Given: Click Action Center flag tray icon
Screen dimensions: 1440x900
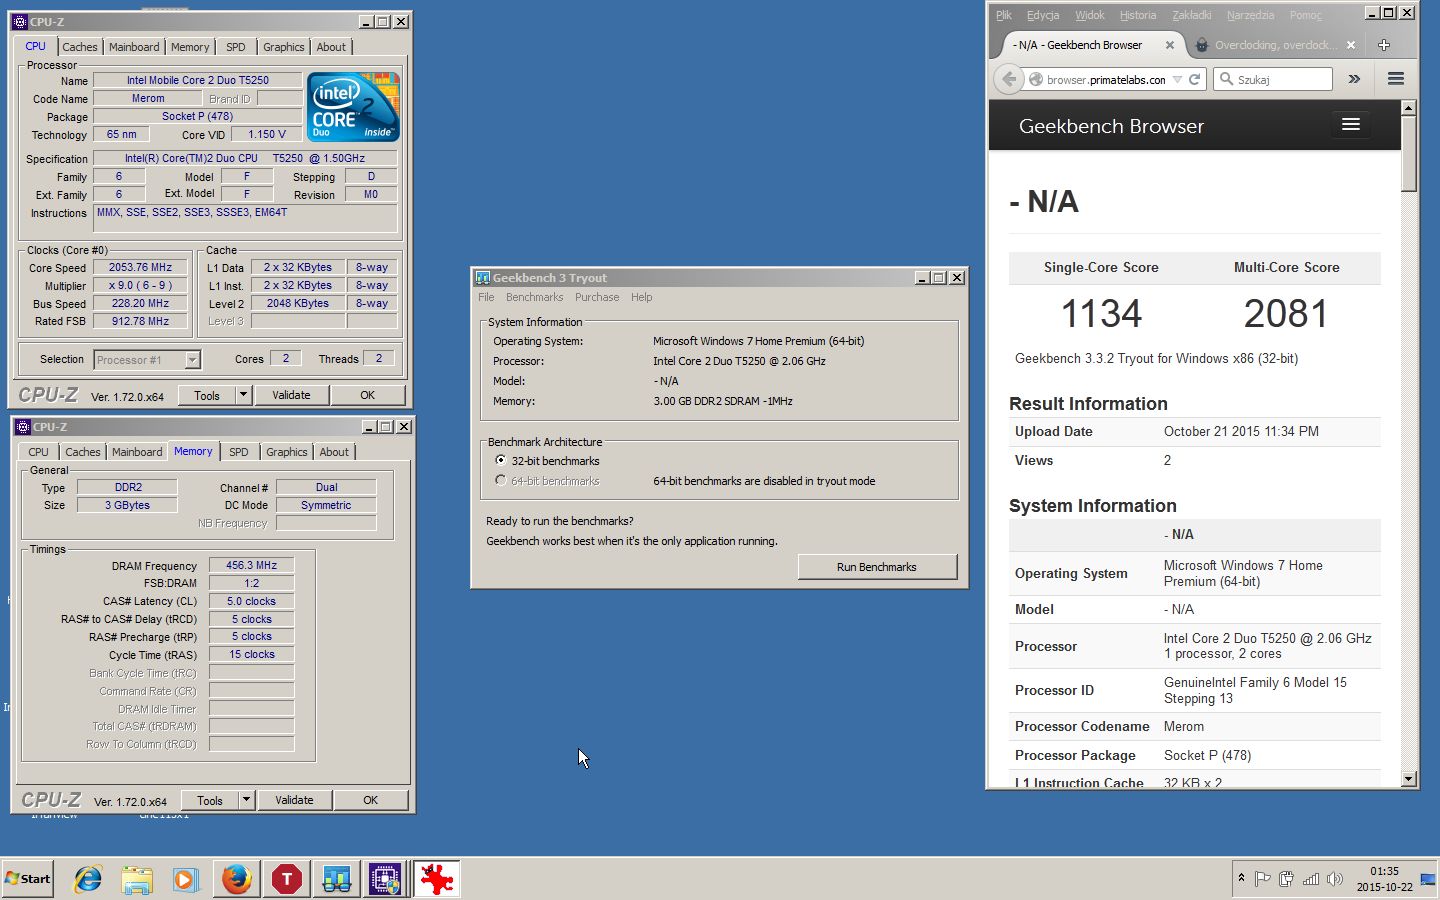Looking at the screenshot, I should [1262, 879].
